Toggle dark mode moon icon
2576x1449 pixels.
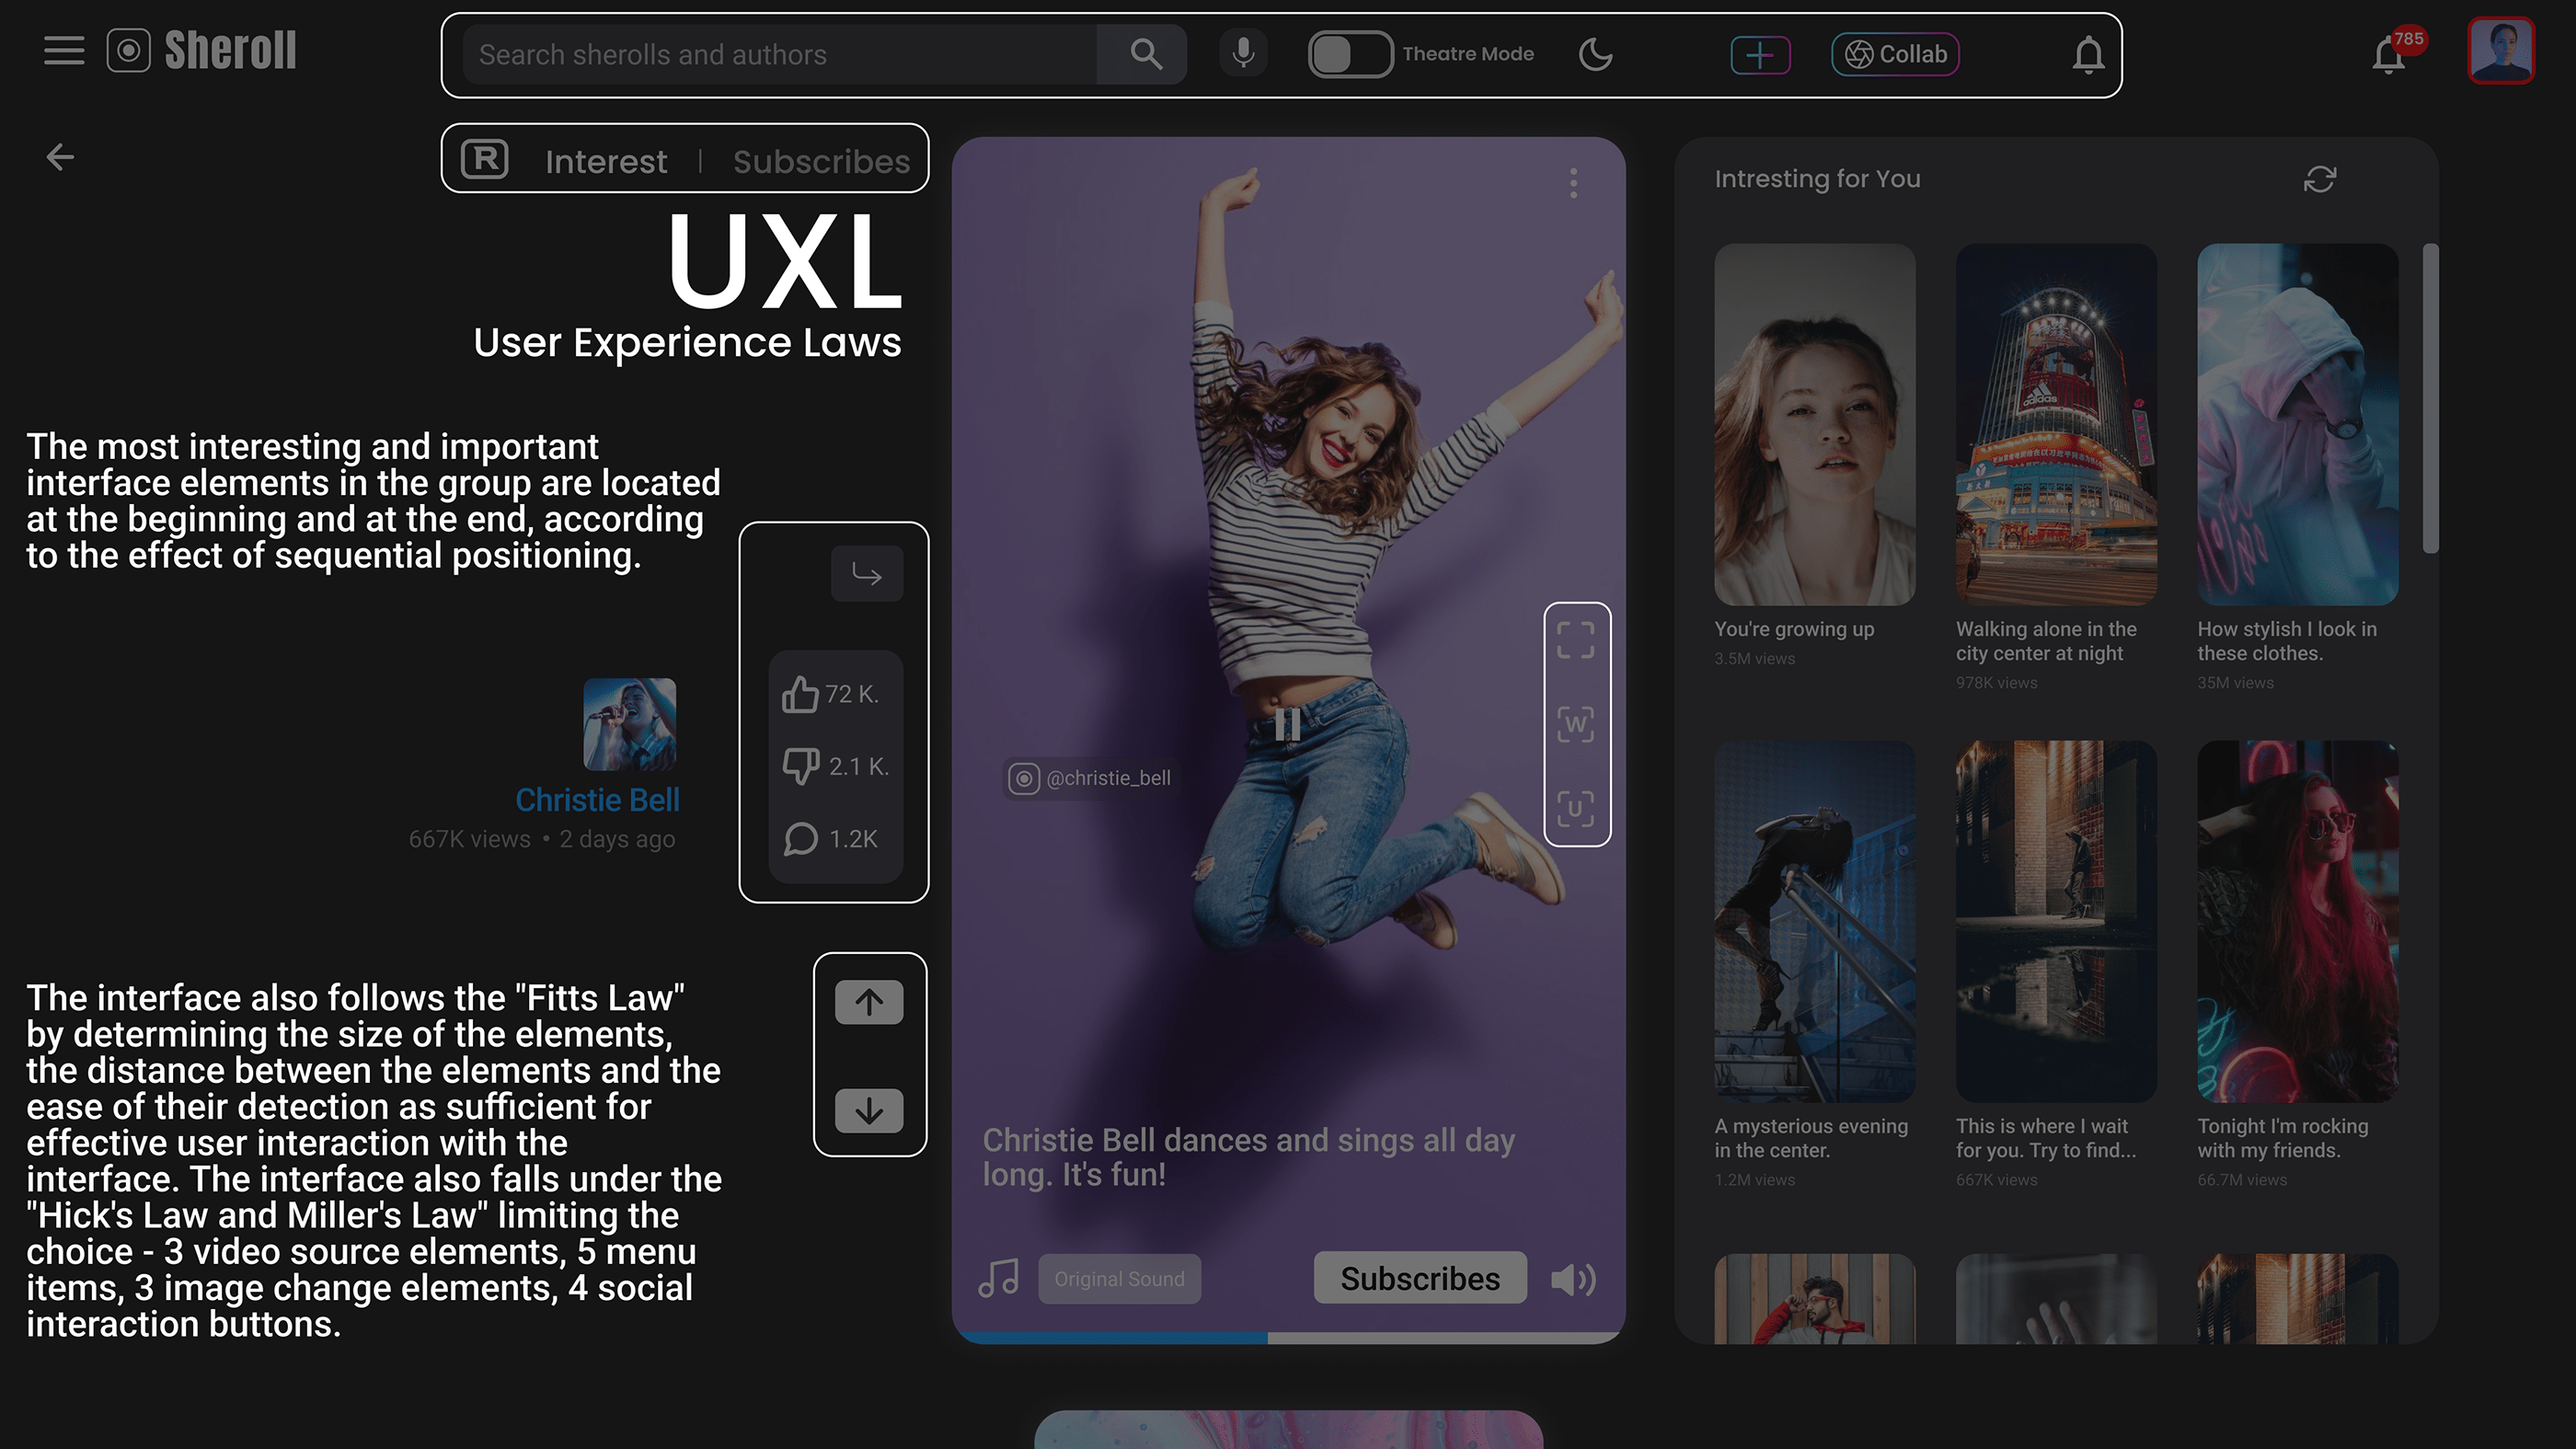pos(1595,54)
